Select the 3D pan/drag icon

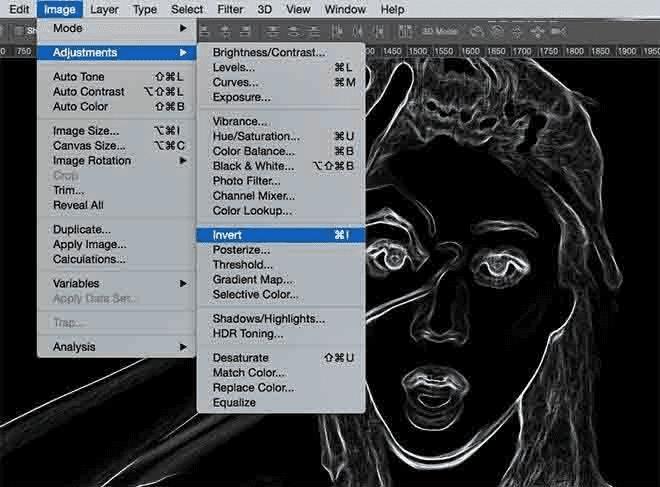click(516, 30)
